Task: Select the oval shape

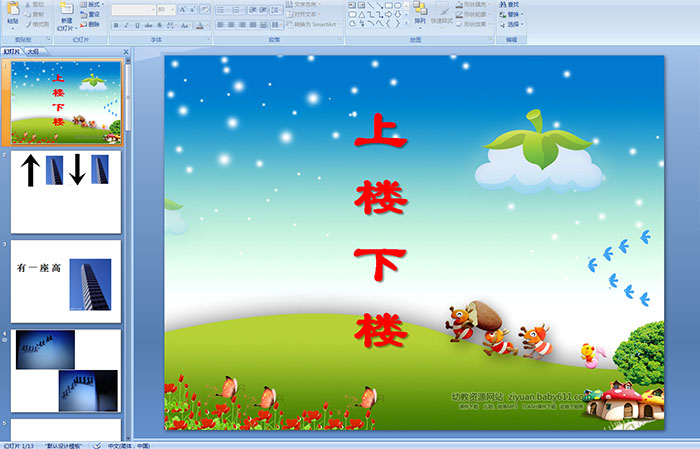Action: (398, 5)
